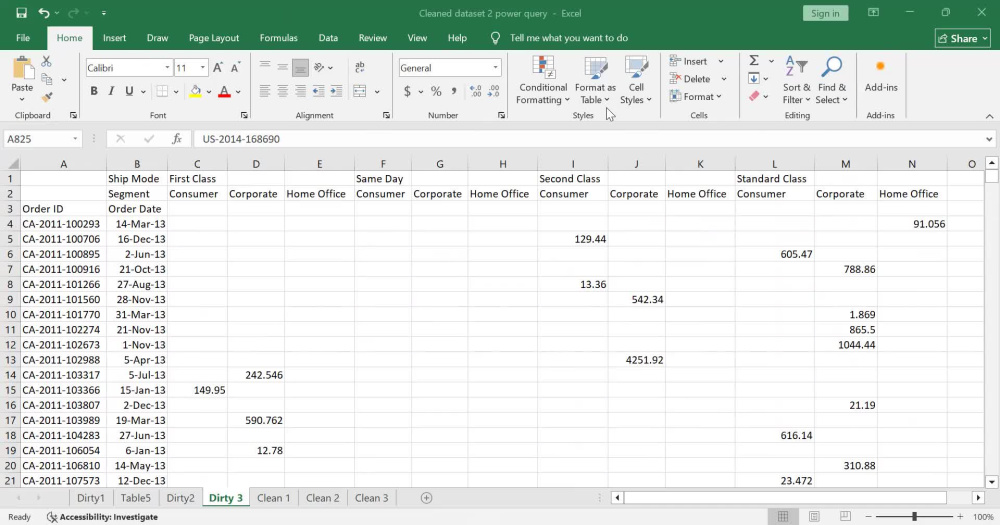Image resolution: width=1000 pixels, height=525 pixels.
Task: Open Find & Select menu
Action: [x=832, y=81]
